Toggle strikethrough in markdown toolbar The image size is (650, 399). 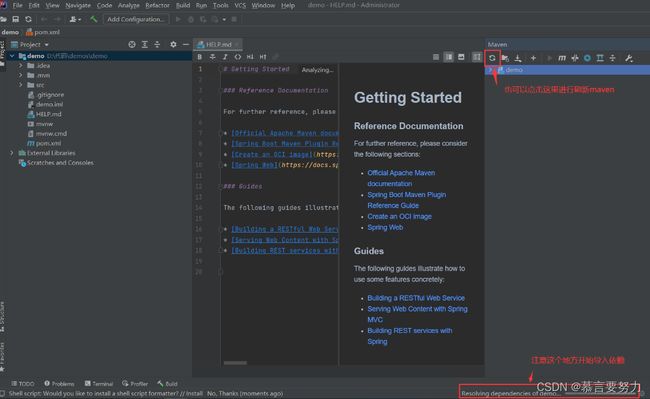212,57
